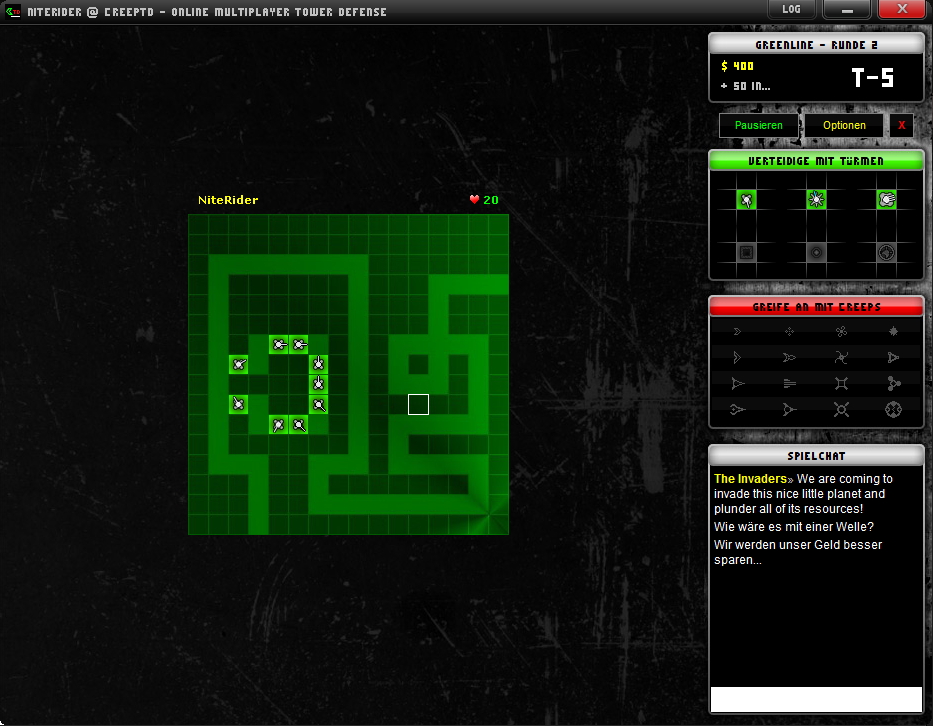This screenshot has height=726, width=933.
Task: Send the square with corner spikes creep
Action: click(x=841, y=383)
